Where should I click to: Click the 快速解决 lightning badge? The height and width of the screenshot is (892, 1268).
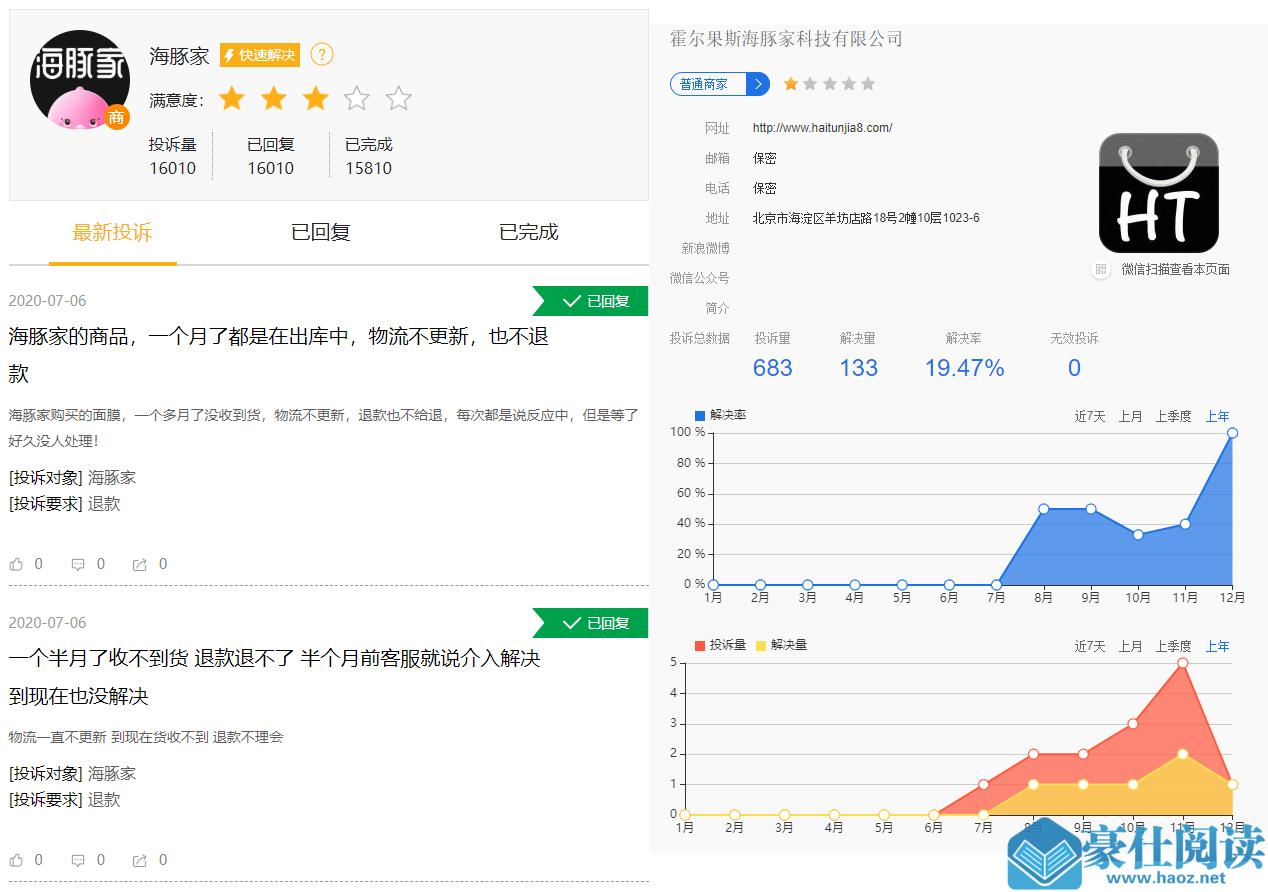tap(260, 55)
